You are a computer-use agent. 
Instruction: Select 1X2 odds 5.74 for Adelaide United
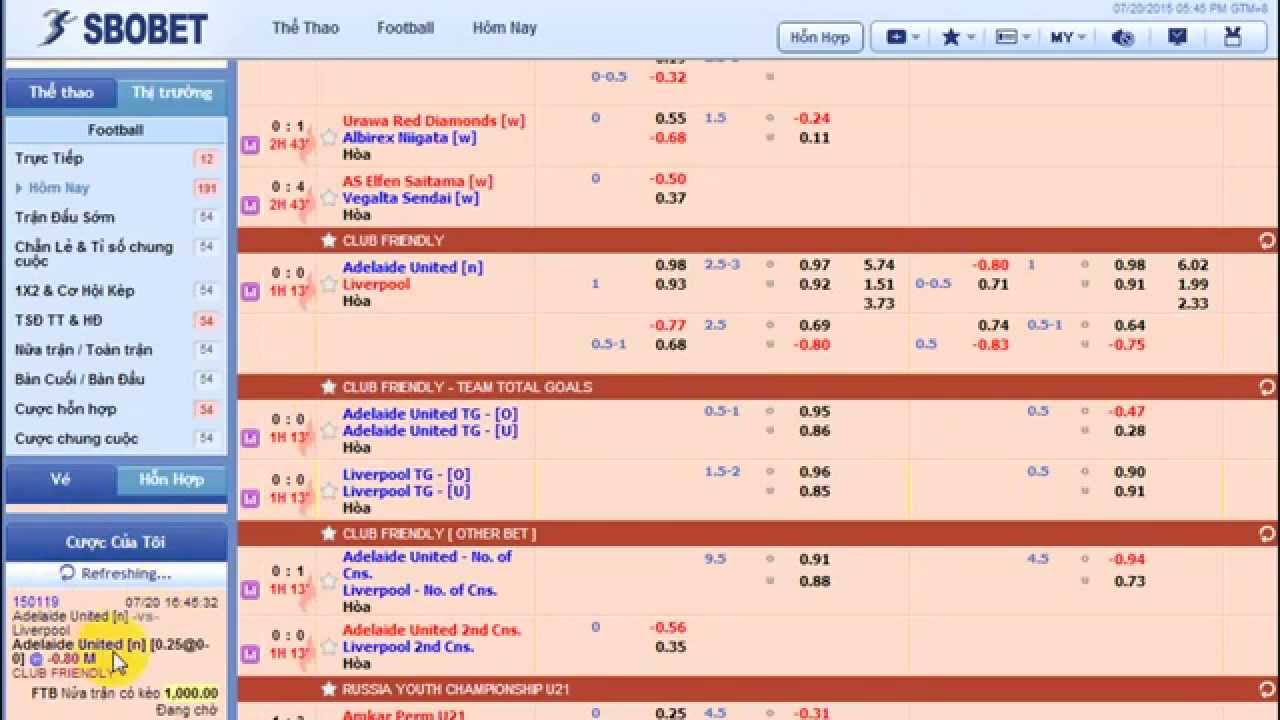point(879,265)
